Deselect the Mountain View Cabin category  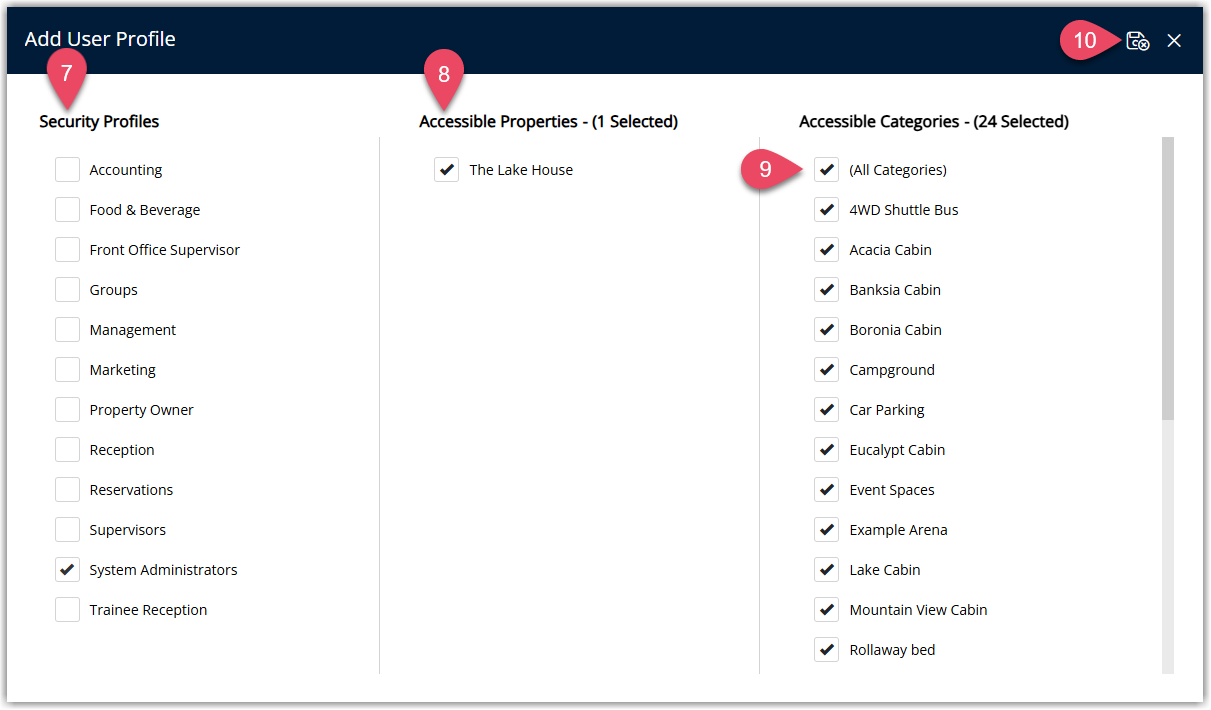(827, 609)
